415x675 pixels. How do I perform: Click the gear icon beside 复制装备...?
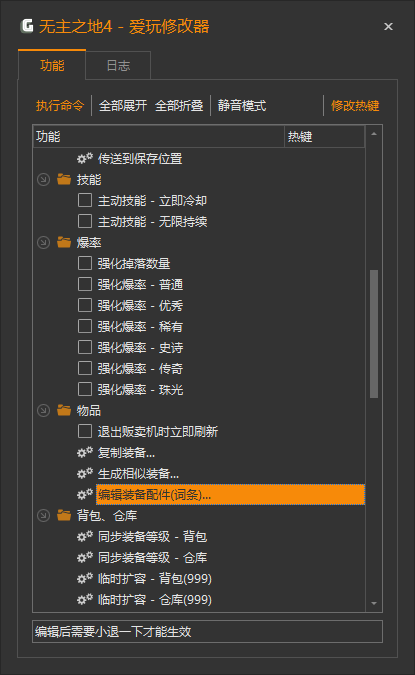tap(85, 452)
